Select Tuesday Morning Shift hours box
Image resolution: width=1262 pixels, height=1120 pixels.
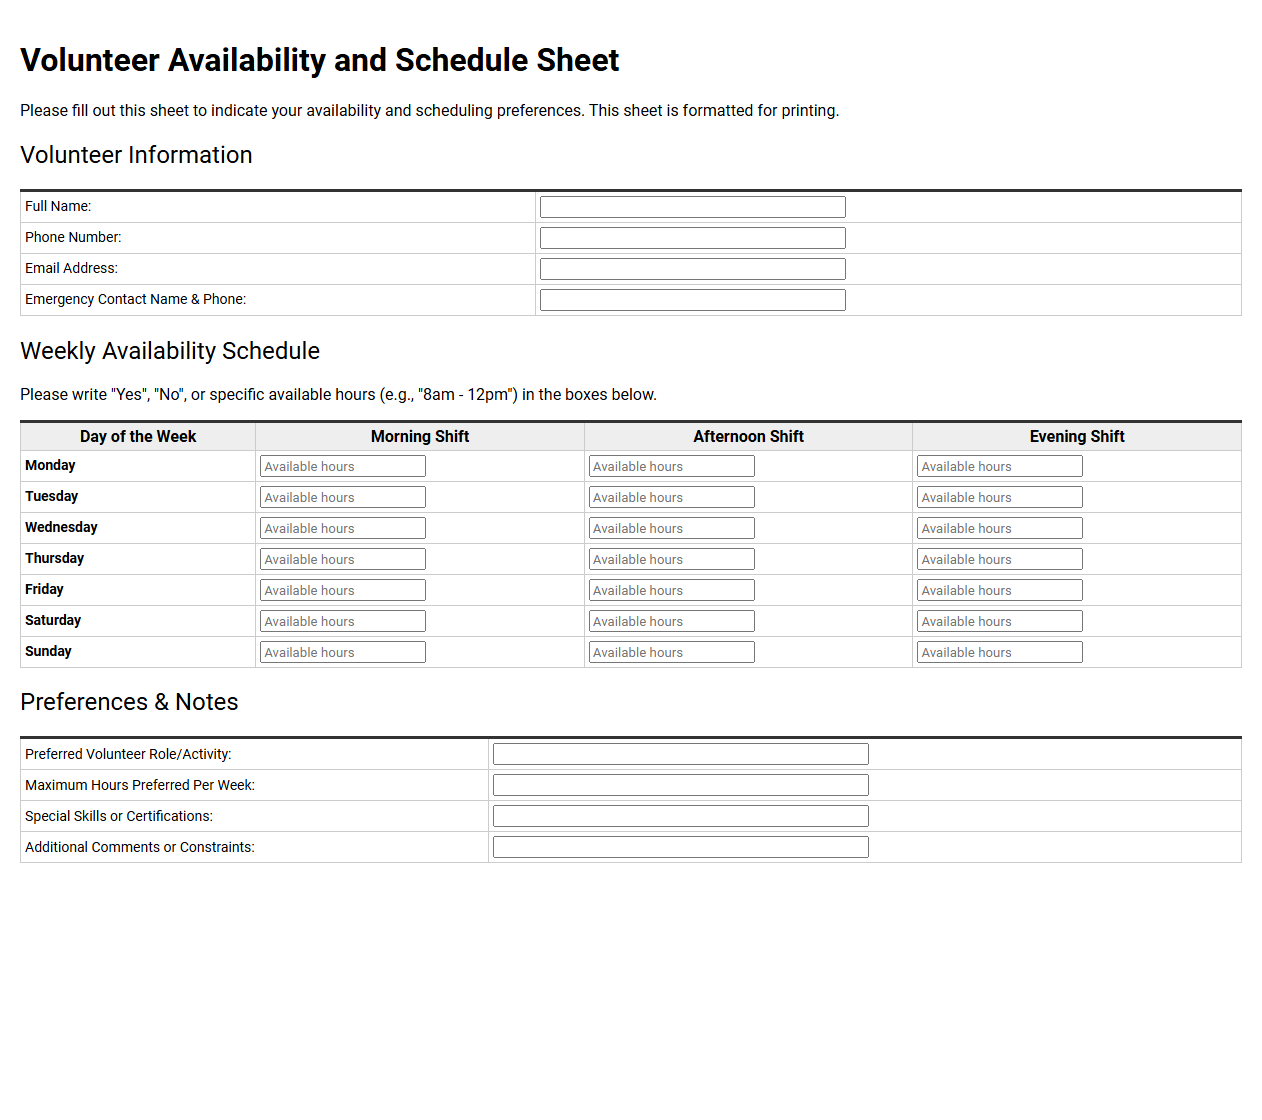tap(343, 497)
